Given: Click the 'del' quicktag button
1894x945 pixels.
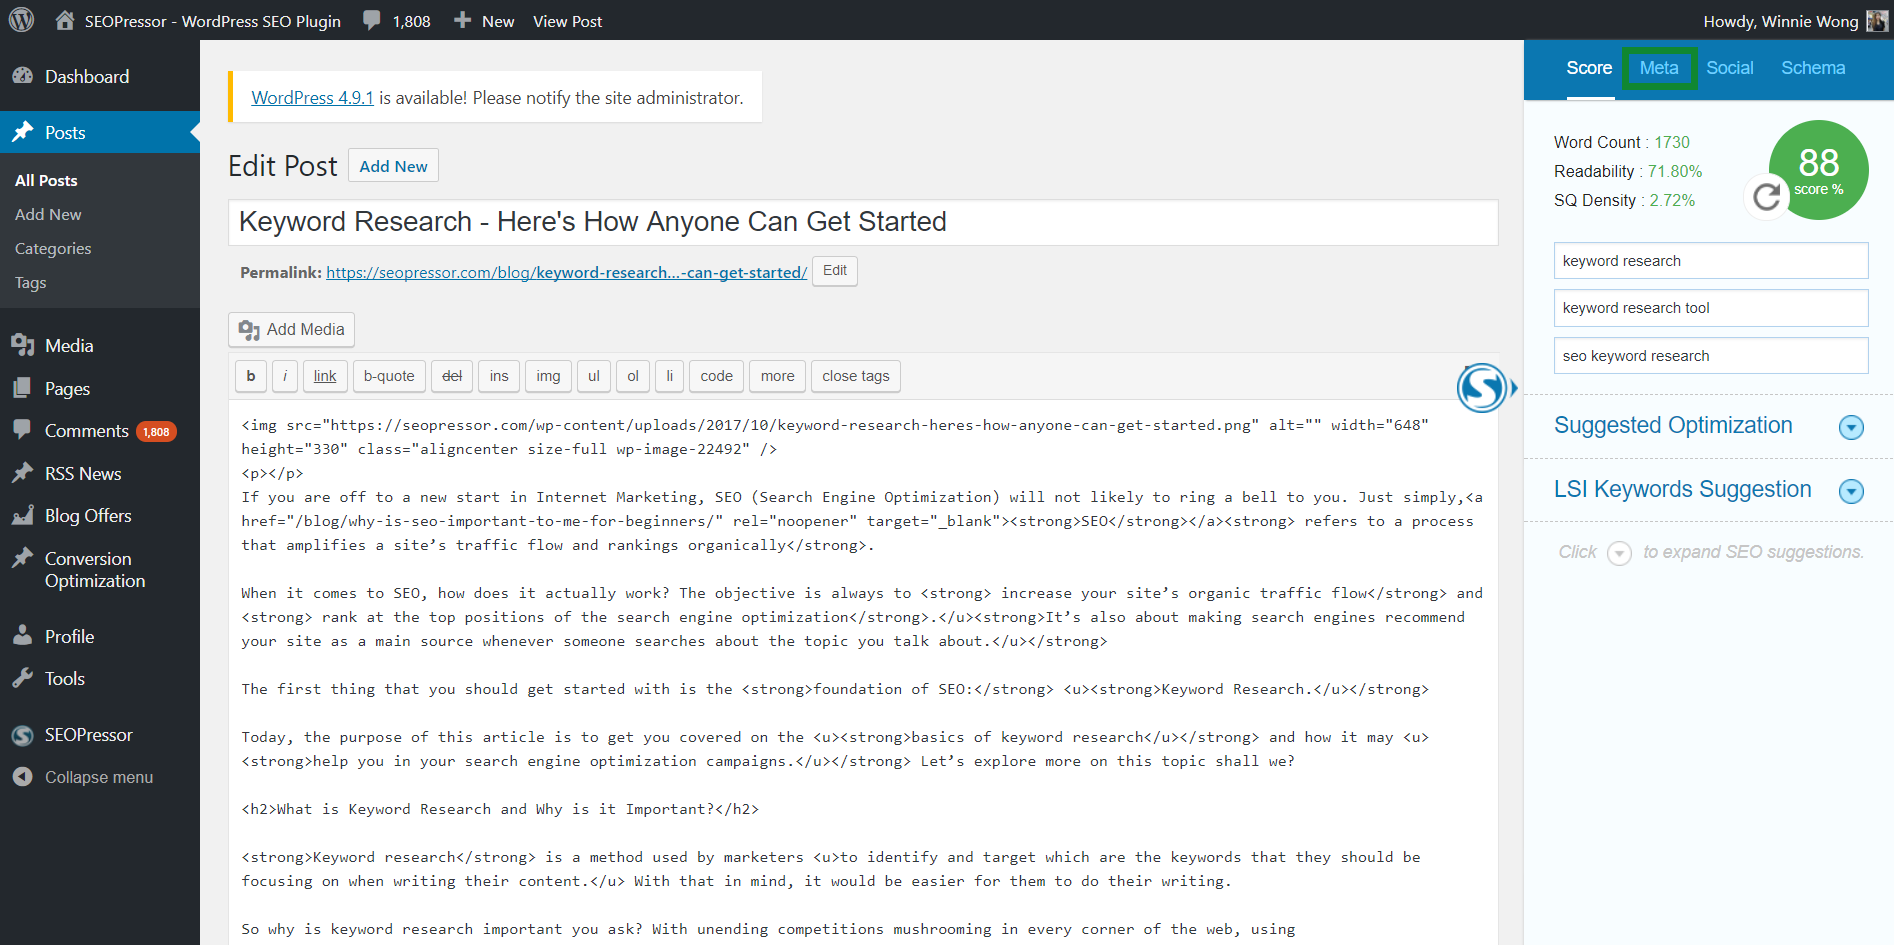Looking at the screenshot, I should [452, 376].
